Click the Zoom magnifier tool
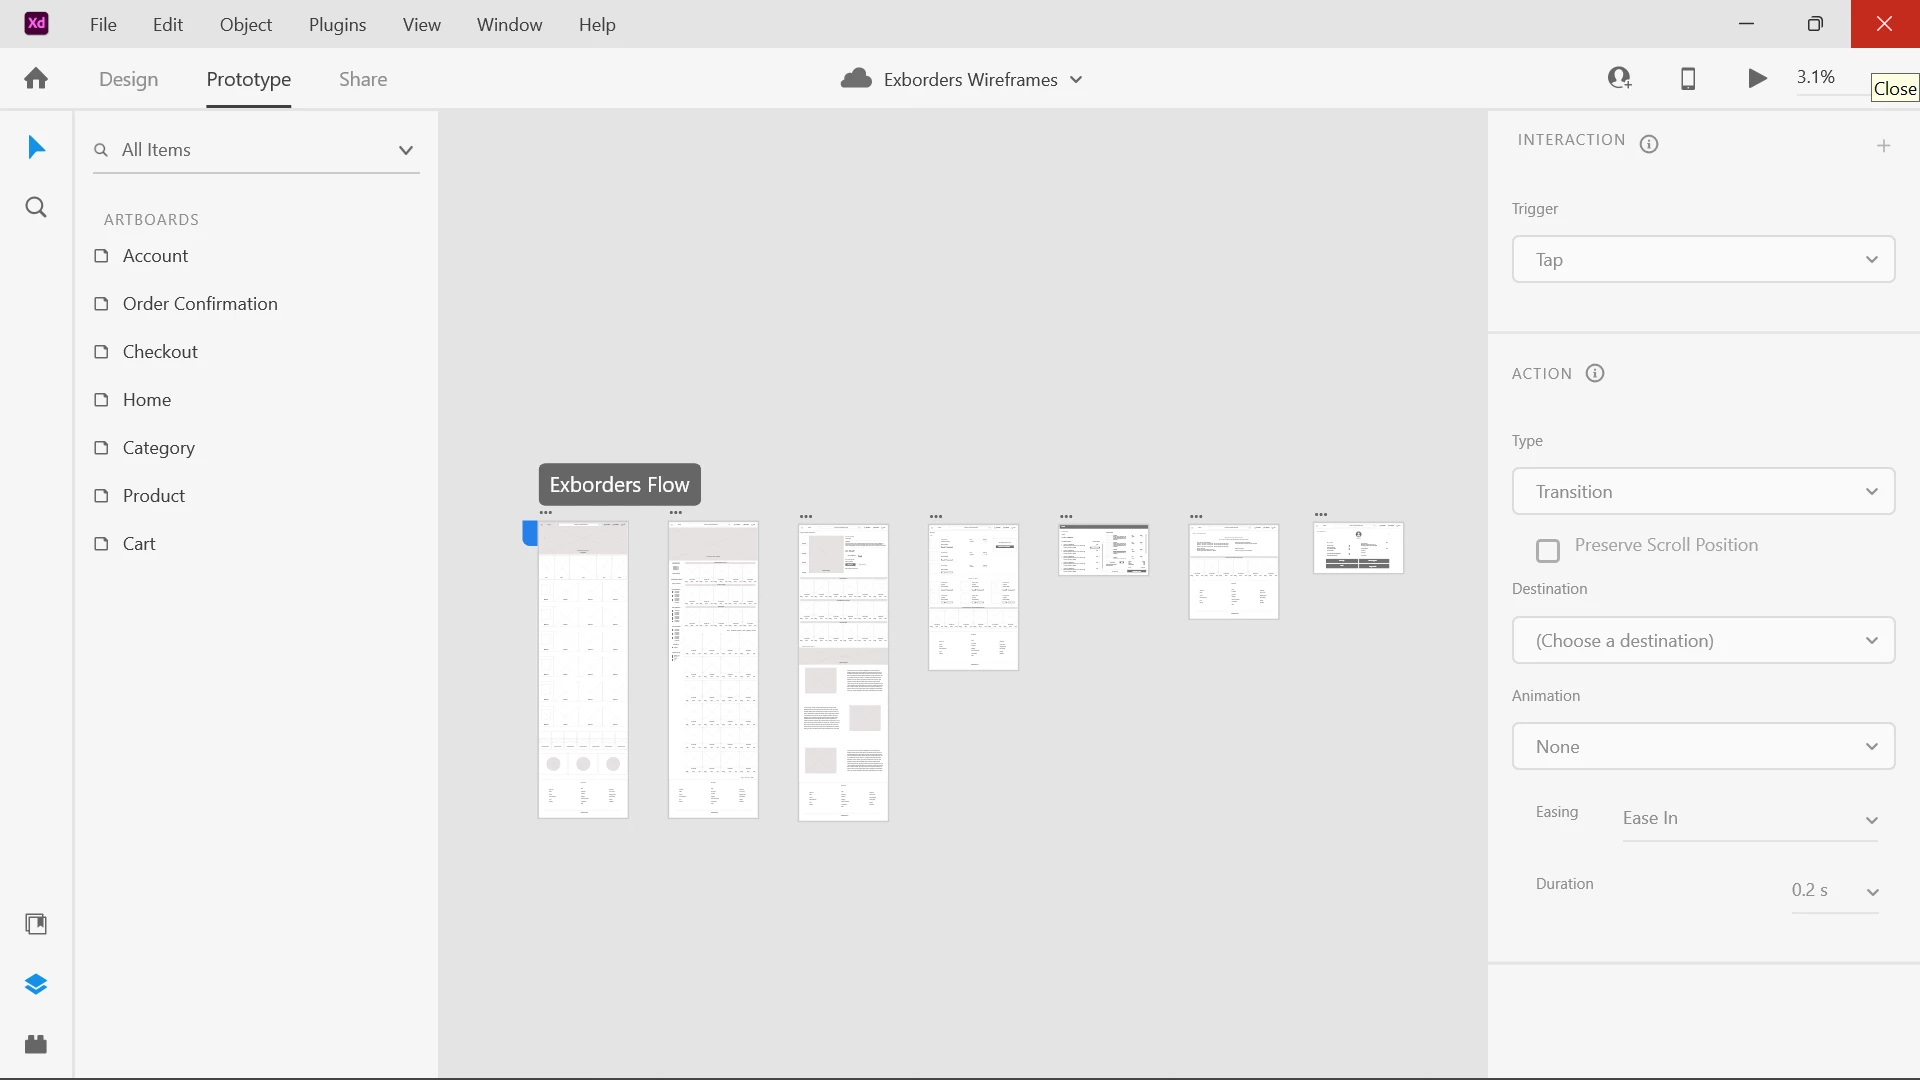The image size is (1920, 1080). 36,208
